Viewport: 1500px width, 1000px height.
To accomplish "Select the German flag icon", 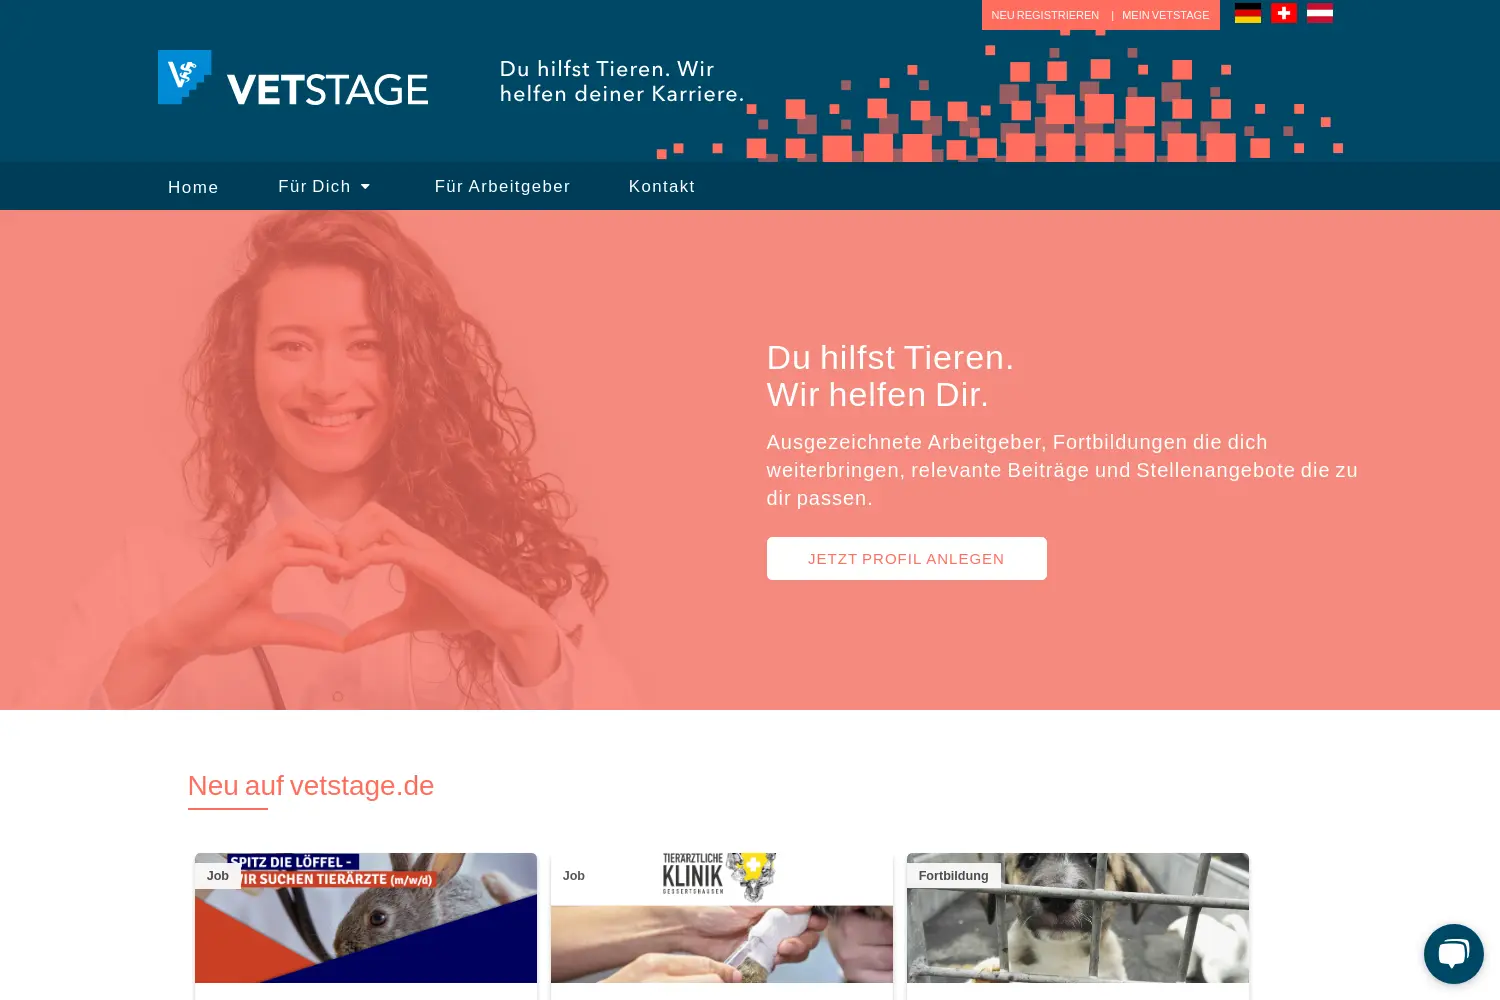I will coord(1247,13).
